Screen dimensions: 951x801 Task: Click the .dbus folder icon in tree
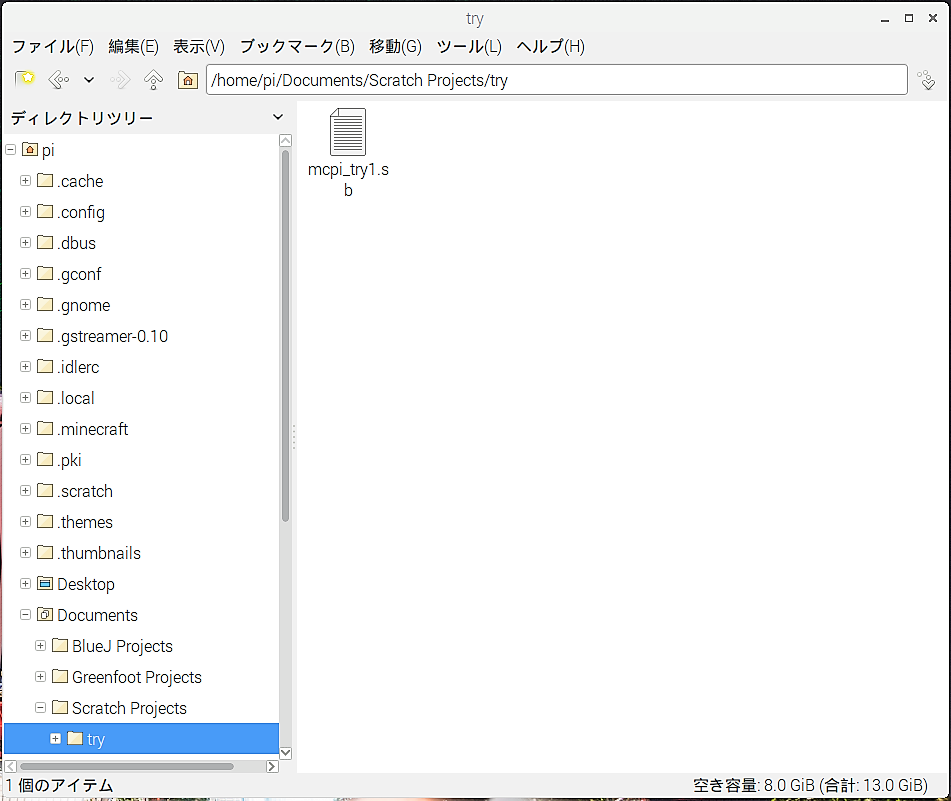45,242
